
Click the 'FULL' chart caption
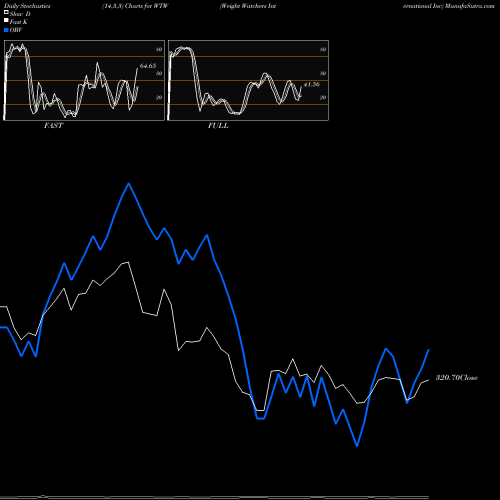(218, 126)
